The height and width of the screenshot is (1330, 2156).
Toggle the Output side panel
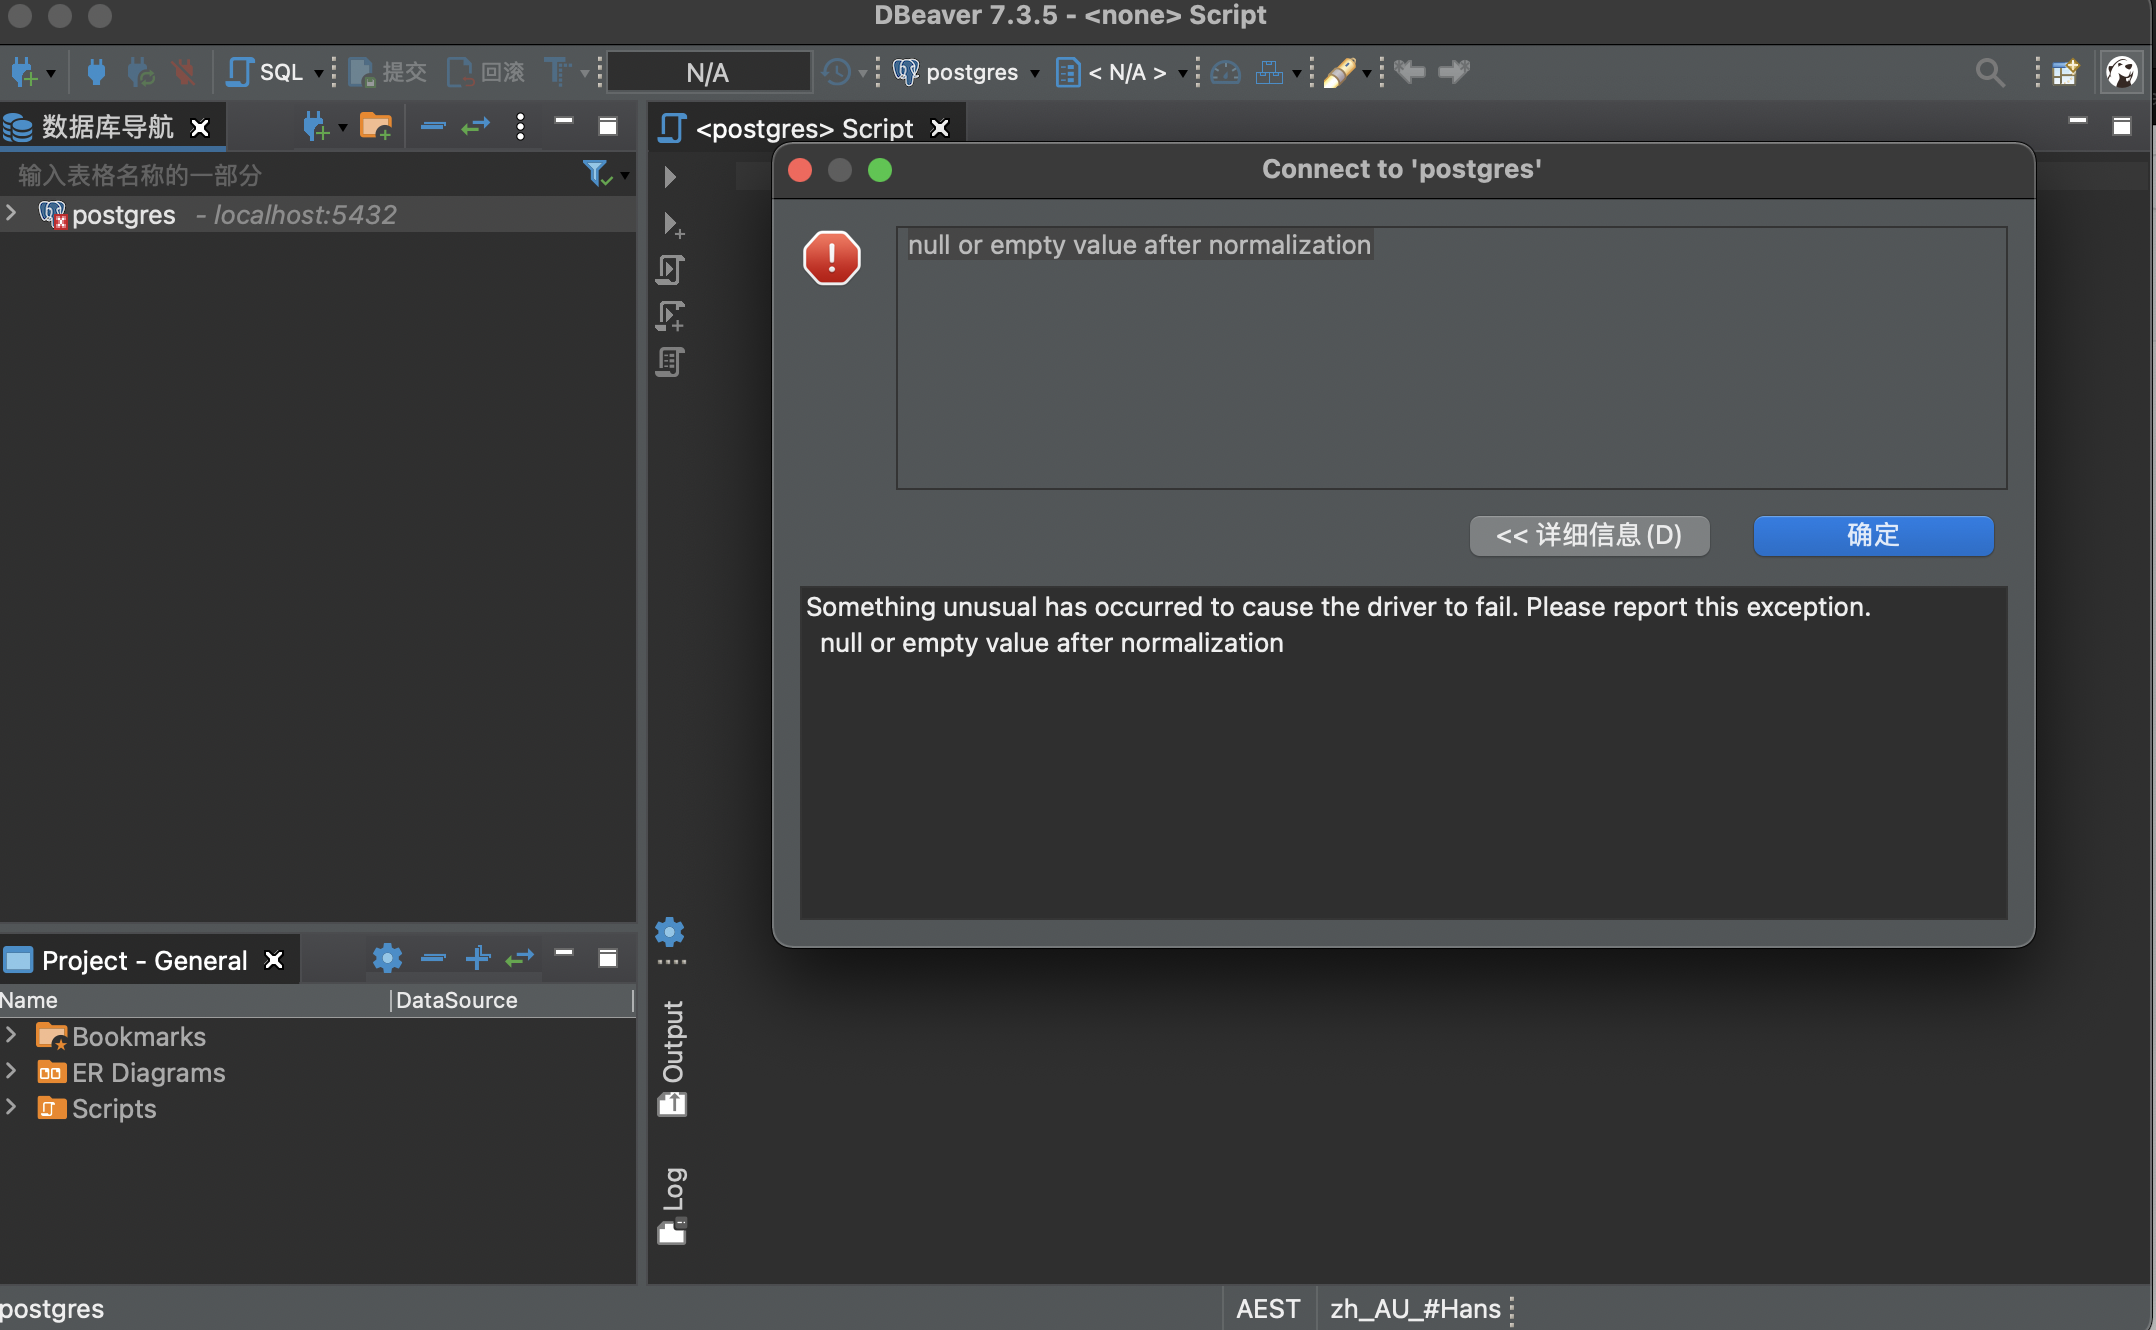click(x=672, y=1058)
